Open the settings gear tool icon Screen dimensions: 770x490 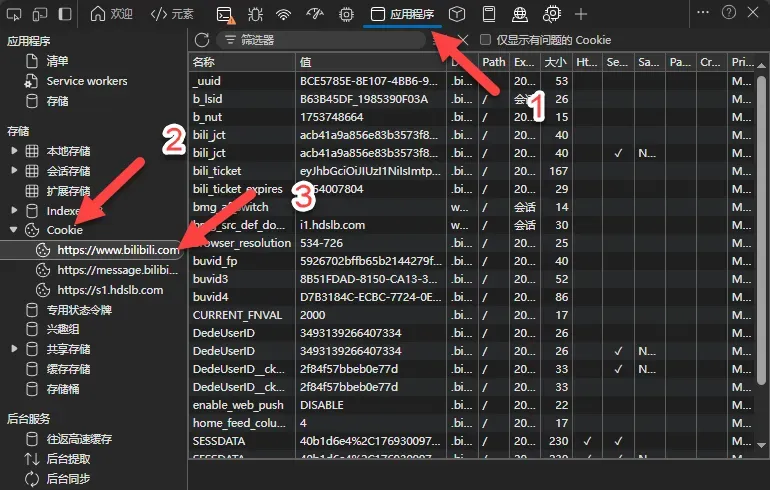551,14
